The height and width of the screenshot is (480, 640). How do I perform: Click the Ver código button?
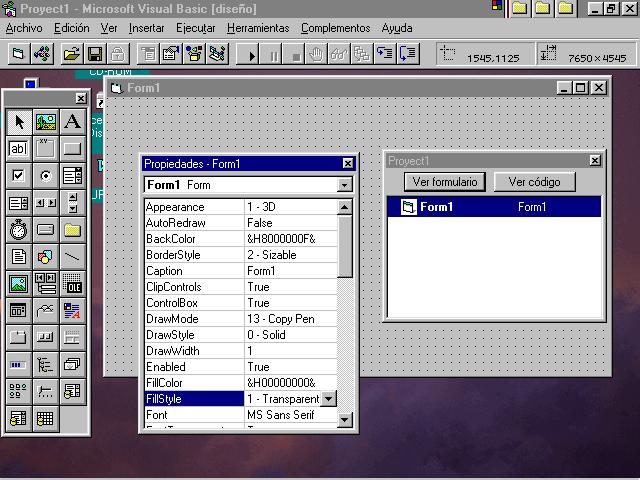(534, 182)
